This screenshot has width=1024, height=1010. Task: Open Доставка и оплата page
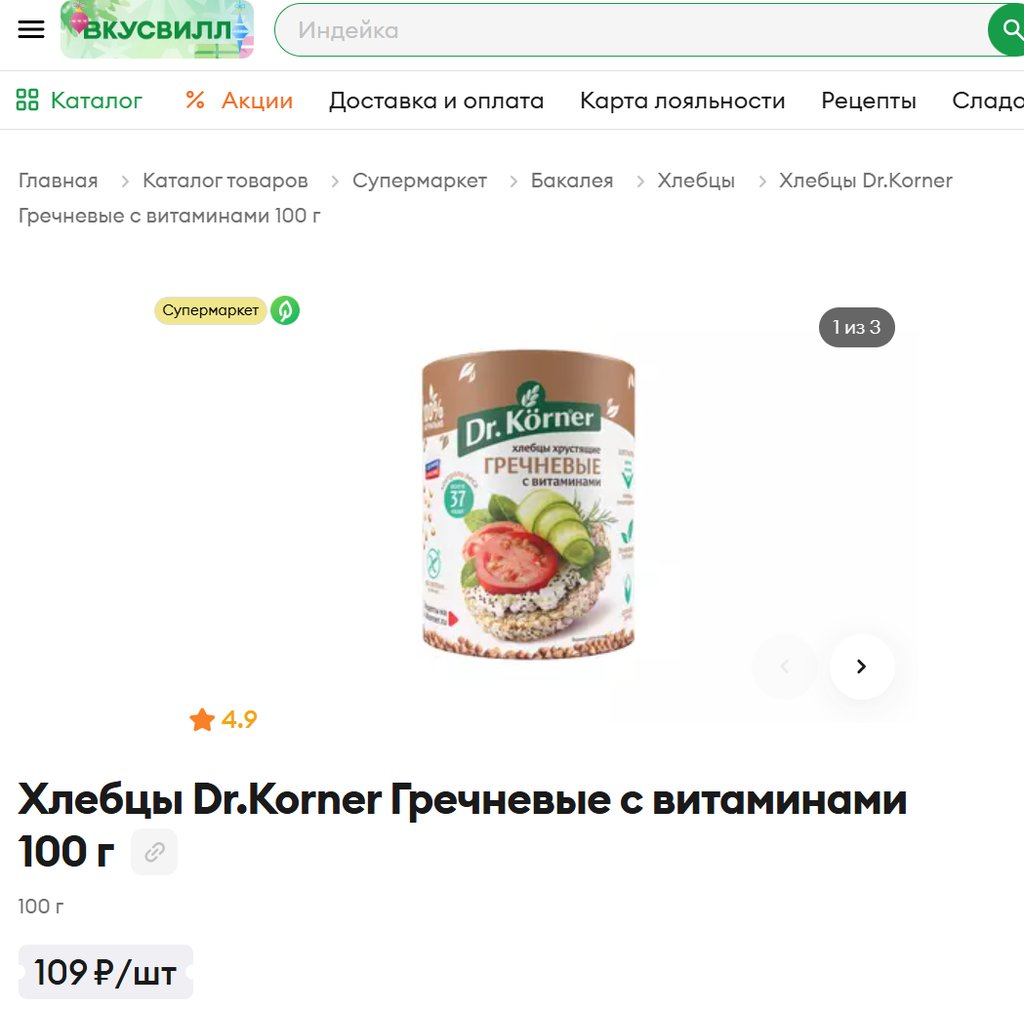pyautogui.click(x=436, y=101)
